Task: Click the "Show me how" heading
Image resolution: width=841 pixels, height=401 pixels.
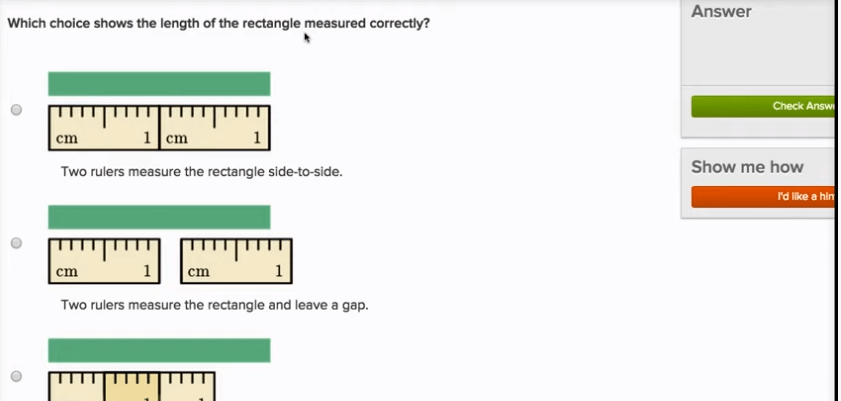Action: point(747,167)
